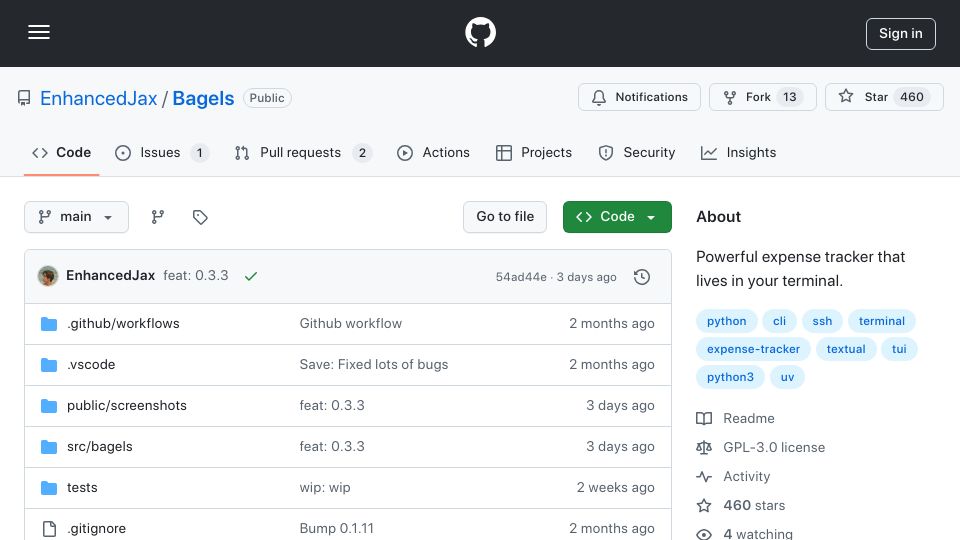The height and width of the screenshot is (540, 960).
Task: Click Go to file button
Action: (x=505, y=217)
